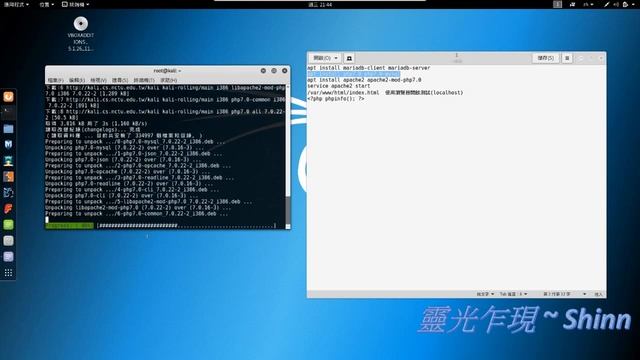Open terminal 終端機(T) Terminal menu
The image size is (640, 360).
click(144, 80)
